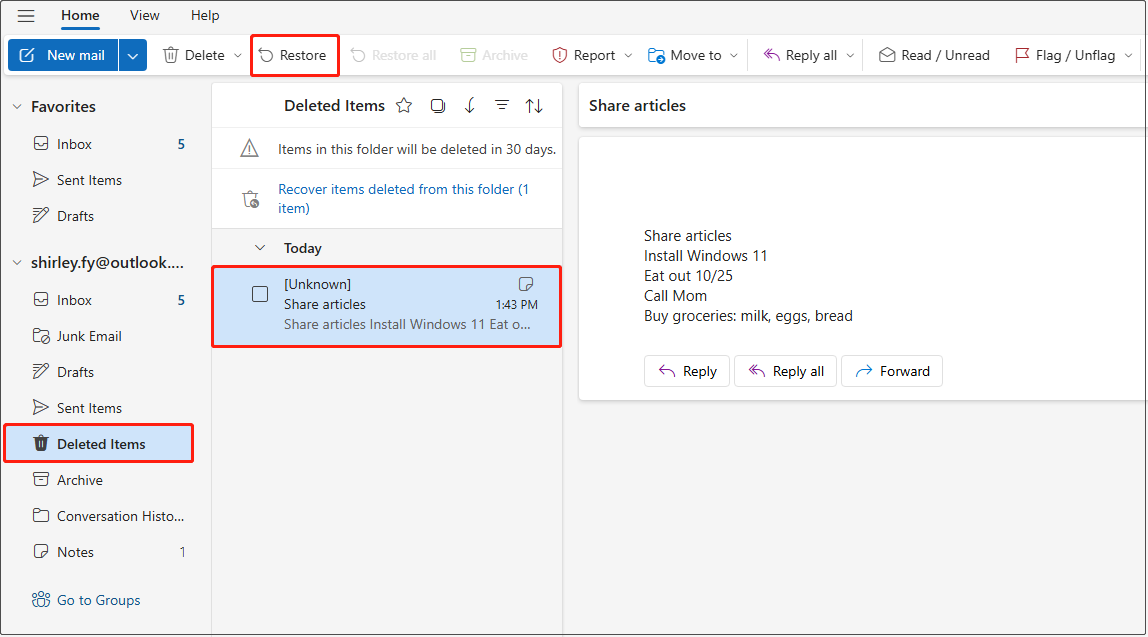Toggle Read / Unread for the message

[x=933, y=55]
